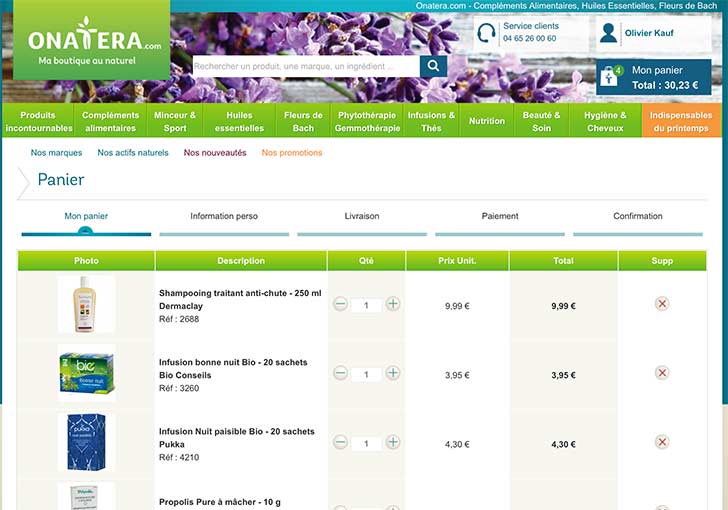The width and height of the screenshot is (728, 510).
Task: Open Hygiène & Cheveux menu
Action: click(x=605, y=121)
